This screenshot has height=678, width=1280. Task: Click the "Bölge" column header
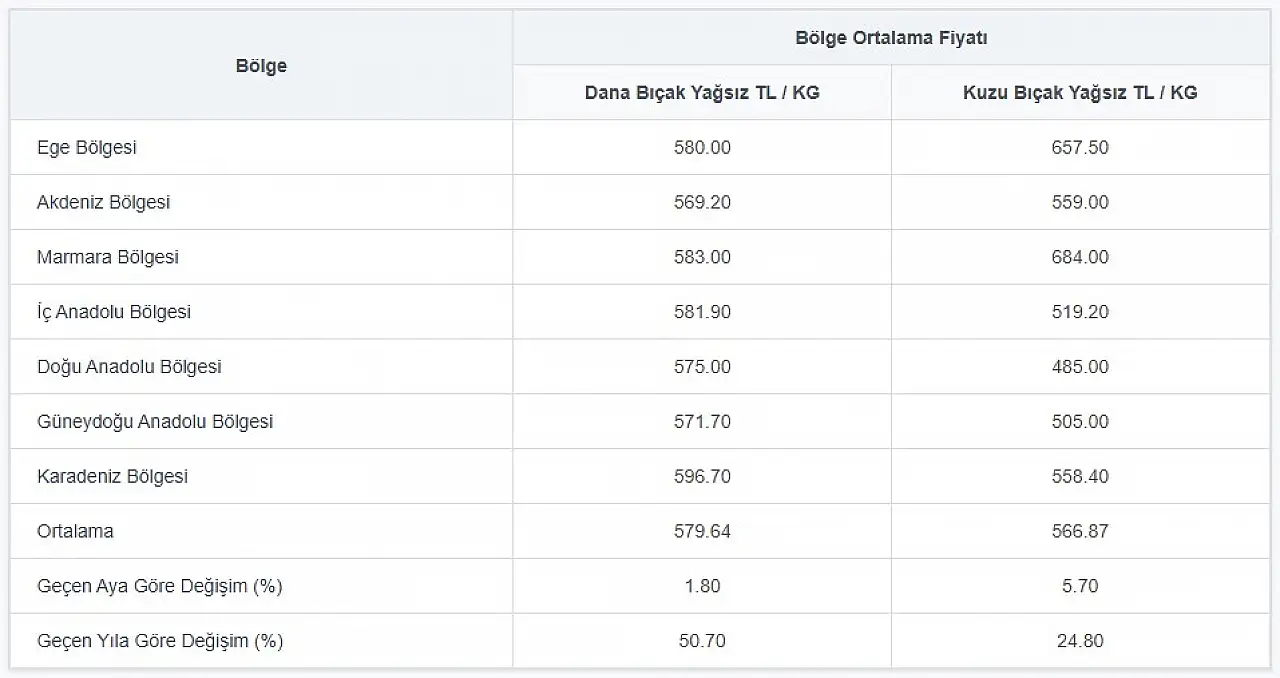point(261,66)
